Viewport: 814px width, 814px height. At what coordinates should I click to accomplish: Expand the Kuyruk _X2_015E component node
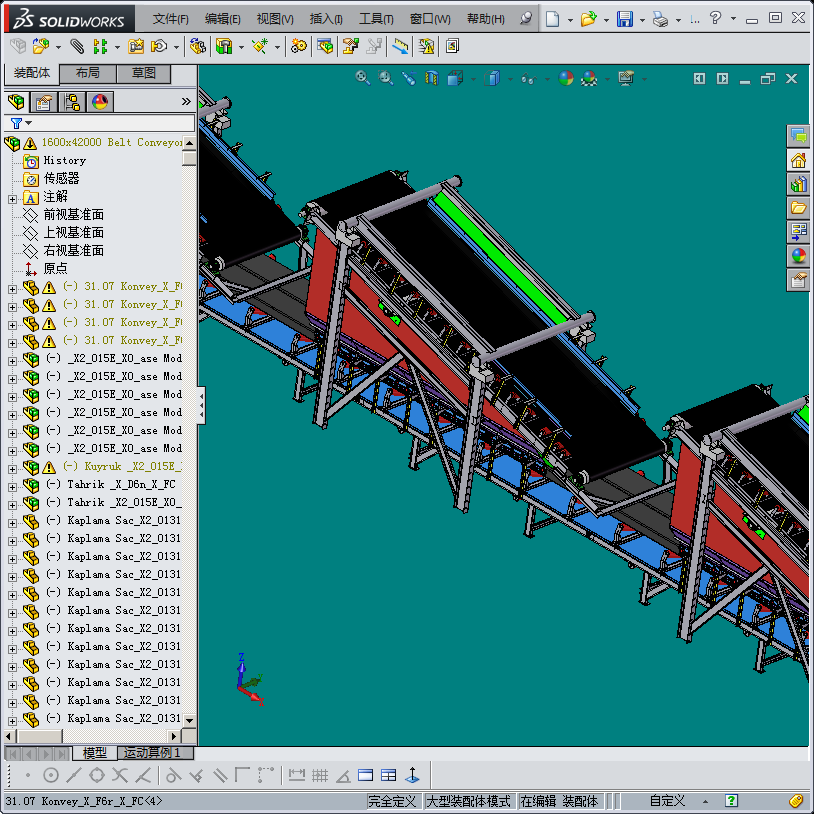pyautogui.click(x=12, y=467)
